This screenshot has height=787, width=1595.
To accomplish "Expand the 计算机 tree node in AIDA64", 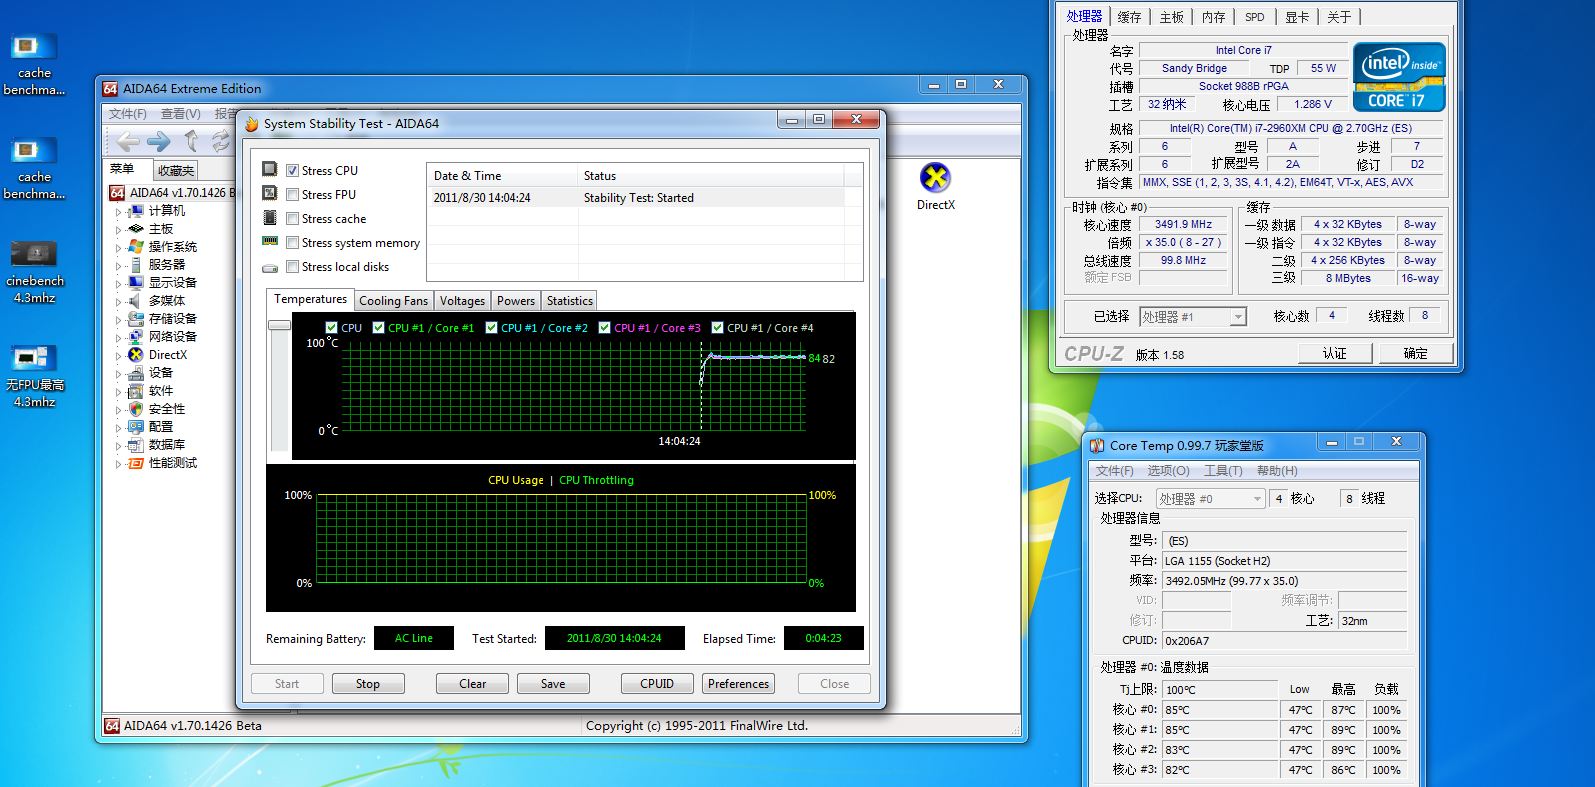I will (x=118, y=212).
